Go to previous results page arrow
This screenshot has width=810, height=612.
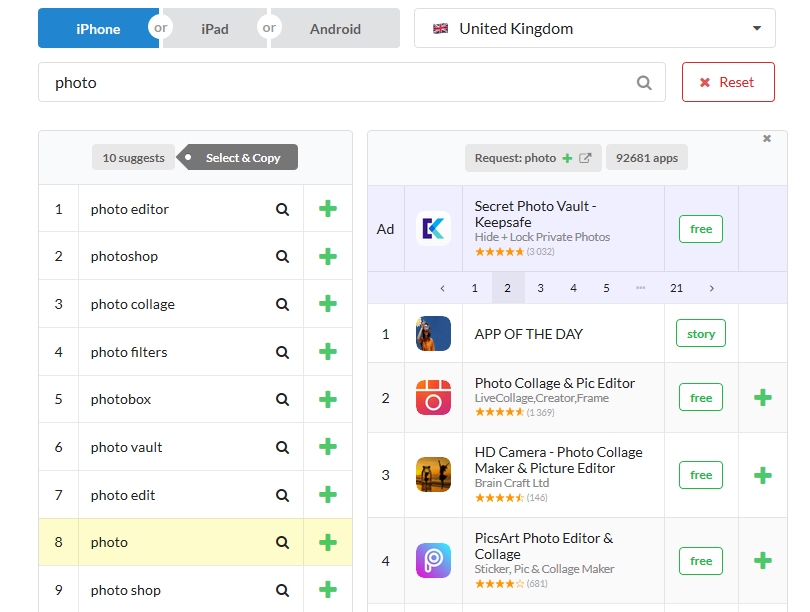coord(442,288)
